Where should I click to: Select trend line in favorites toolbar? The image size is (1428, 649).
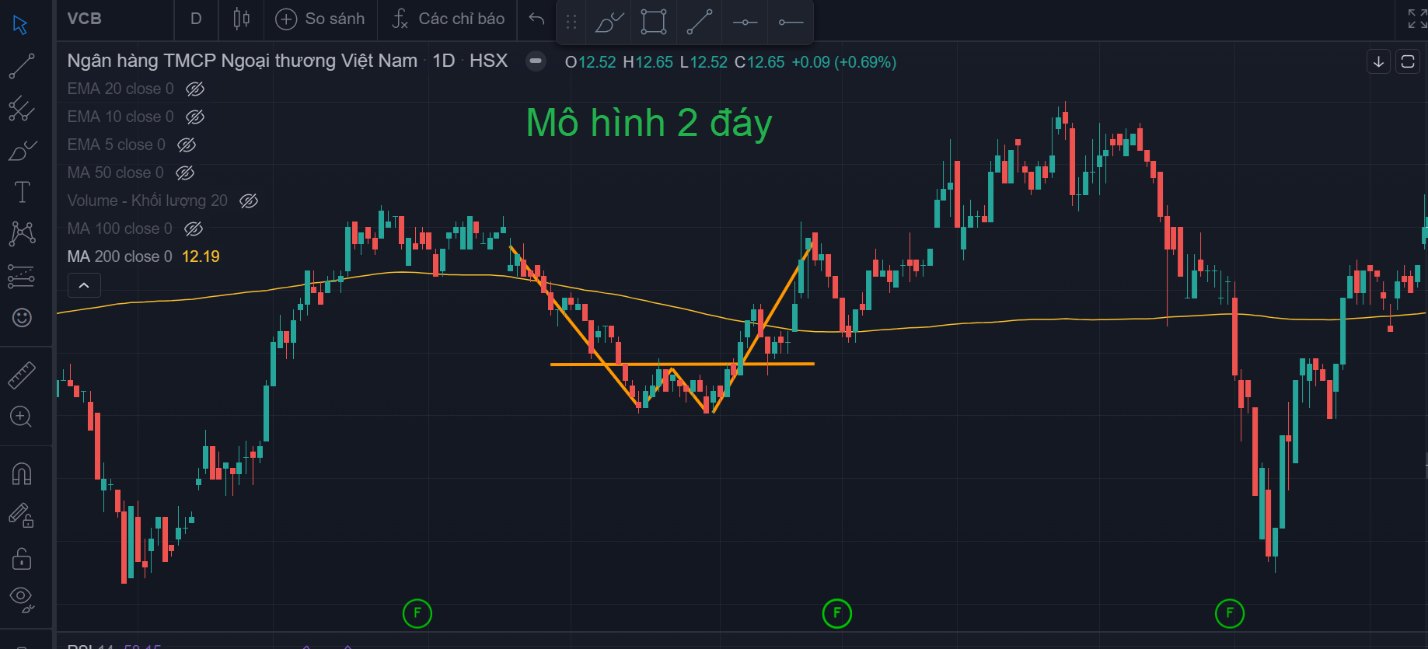click(699, 21)
